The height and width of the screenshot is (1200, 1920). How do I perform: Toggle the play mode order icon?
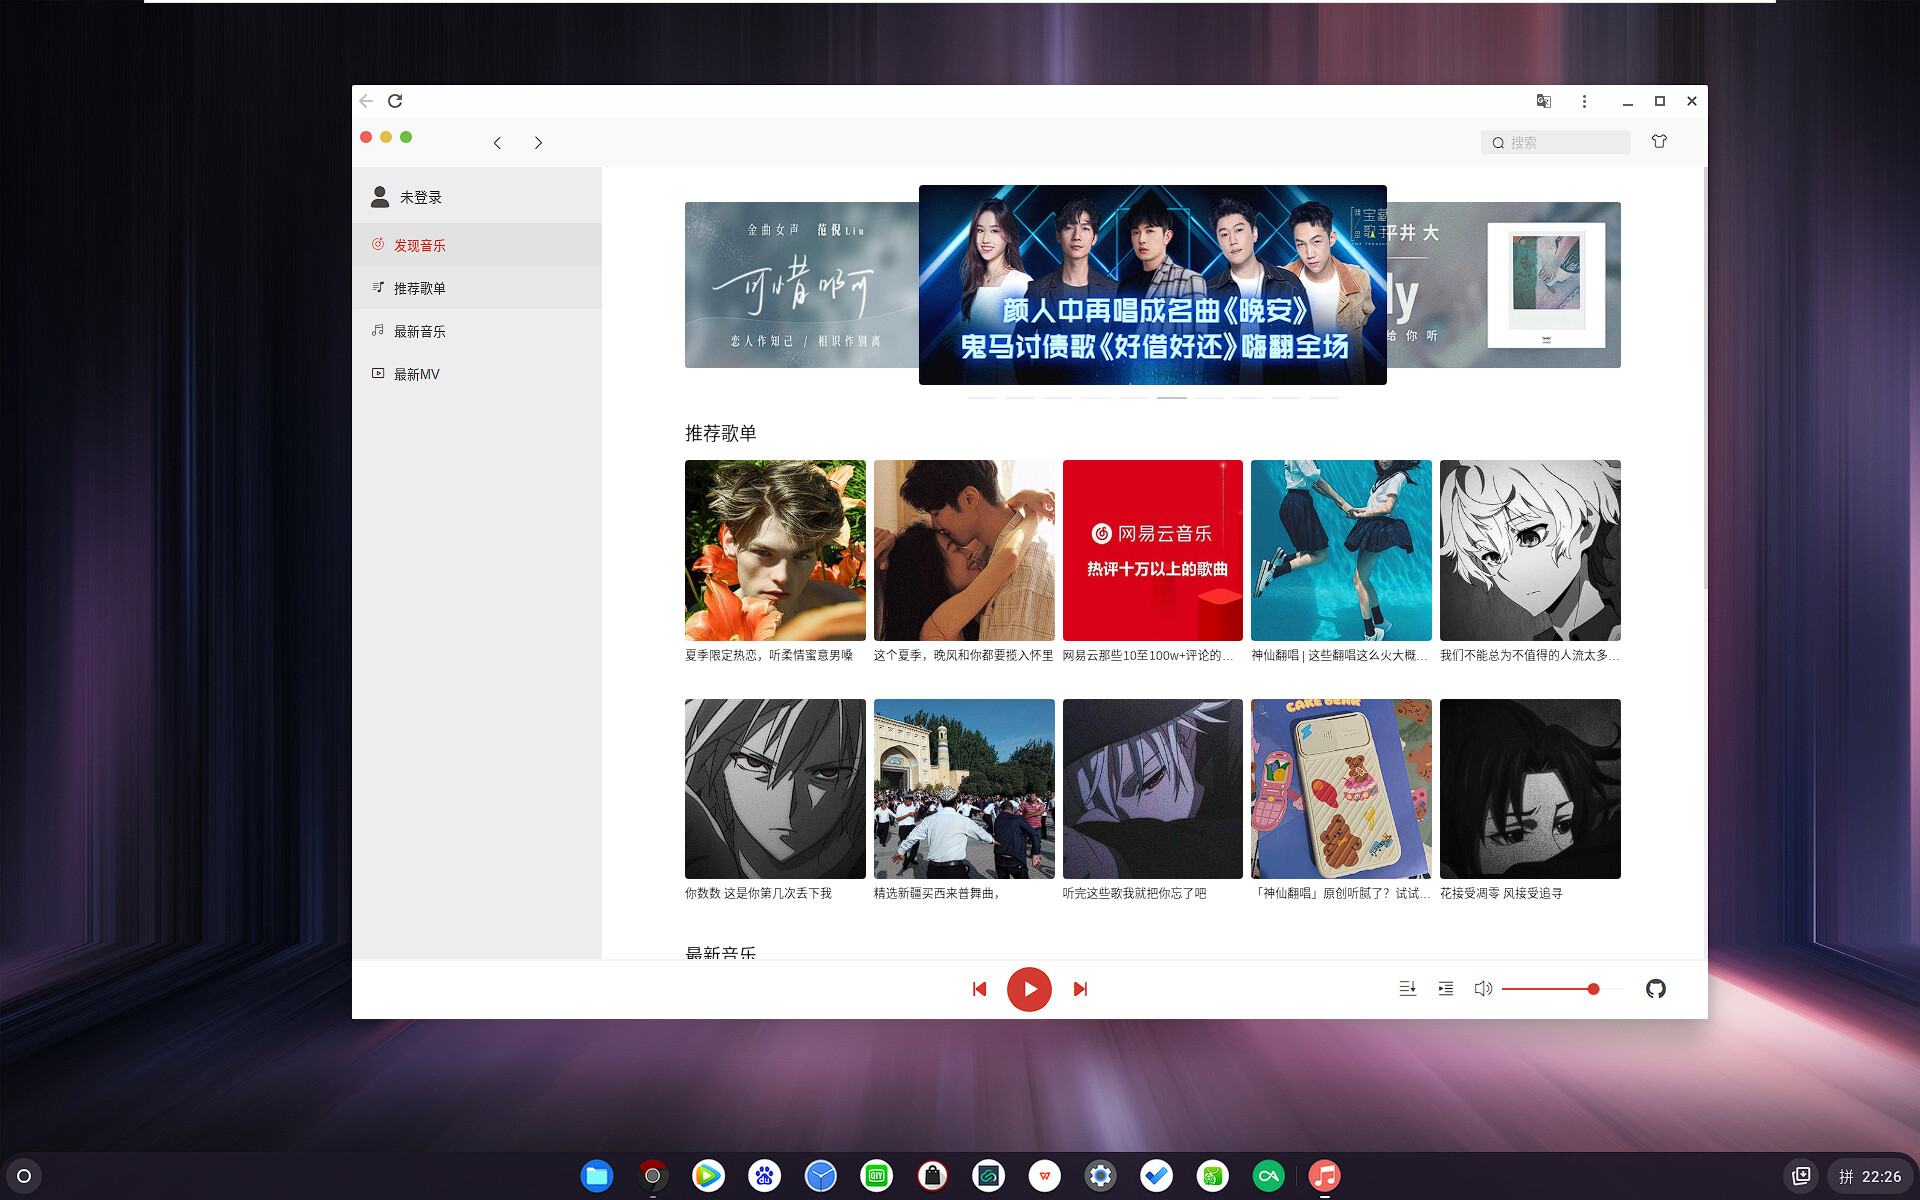1407,988
